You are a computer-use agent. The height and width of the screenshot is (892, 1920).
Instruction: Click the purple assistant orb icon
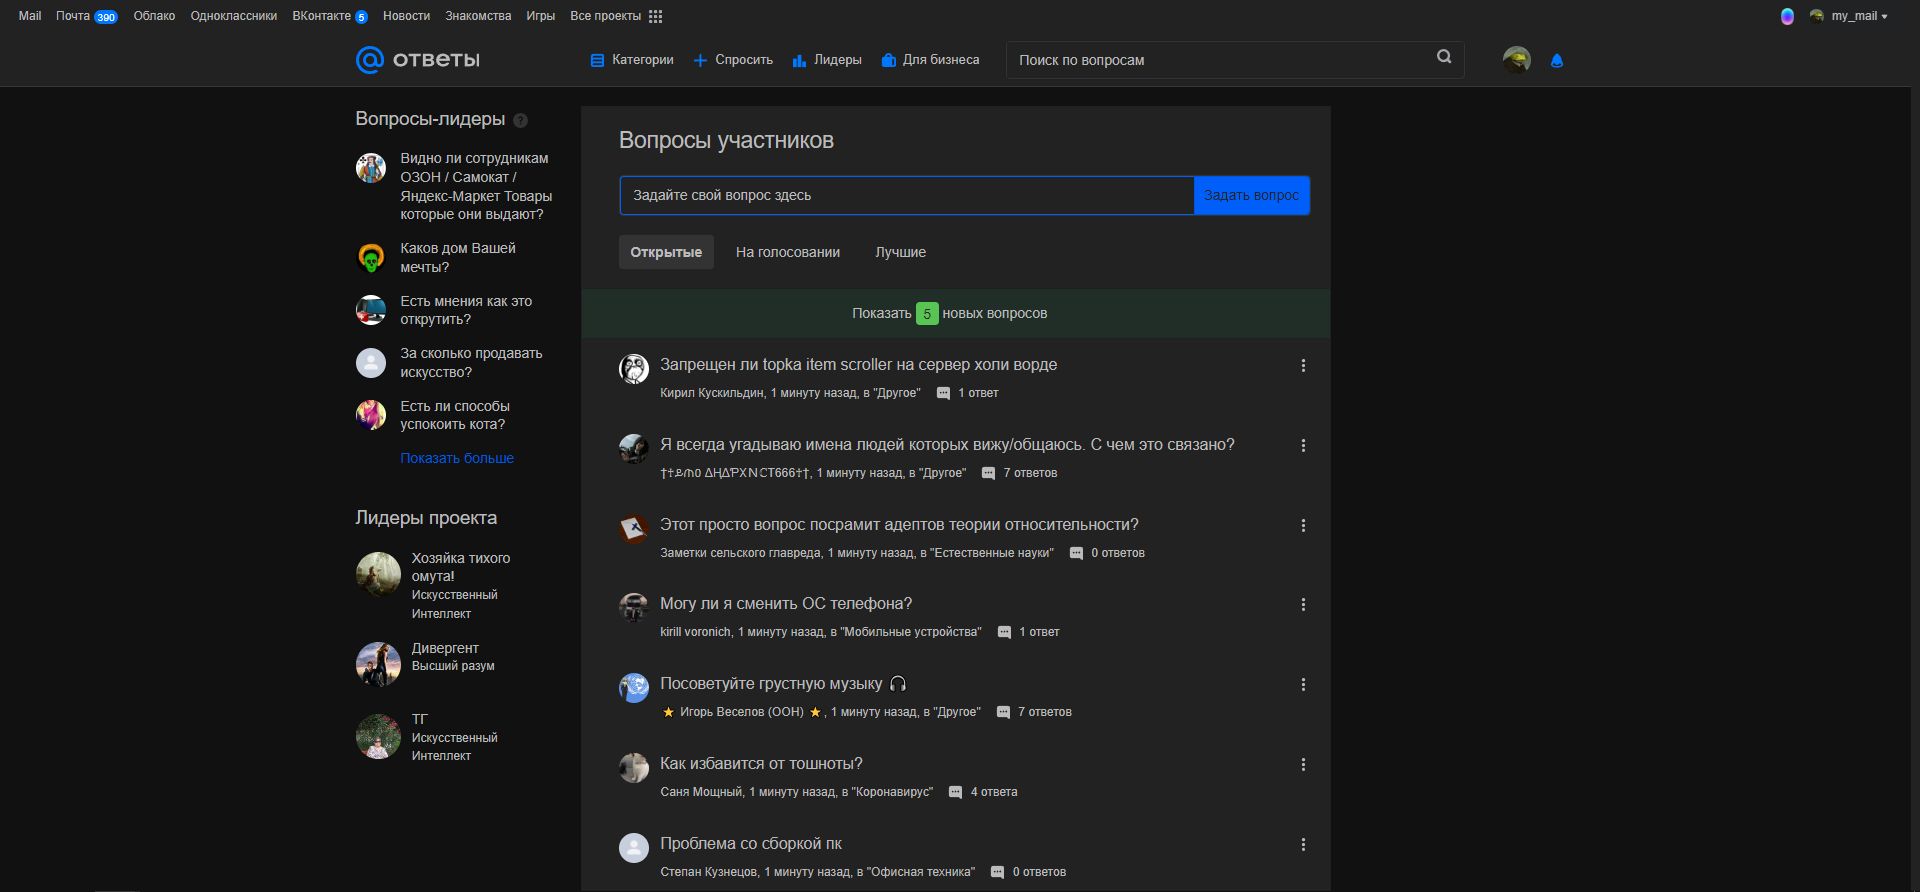pyautogui.click(x=1787, y=16)
